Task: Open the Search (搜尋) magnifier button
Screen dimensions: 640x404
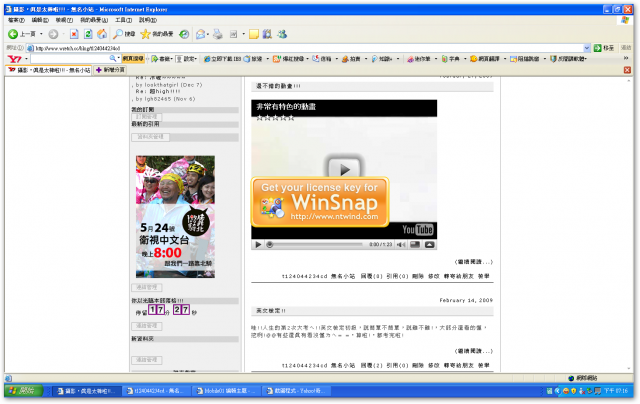Action: pyautogui.click(x=124, y=34)
